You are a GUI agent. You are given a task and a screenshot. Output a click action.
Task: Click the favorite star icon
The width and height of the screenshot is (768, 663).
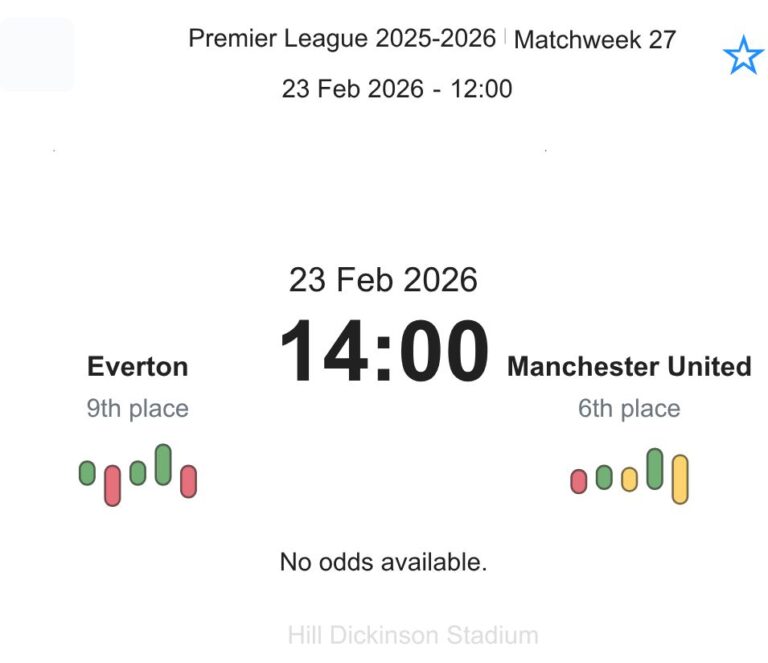742,57
